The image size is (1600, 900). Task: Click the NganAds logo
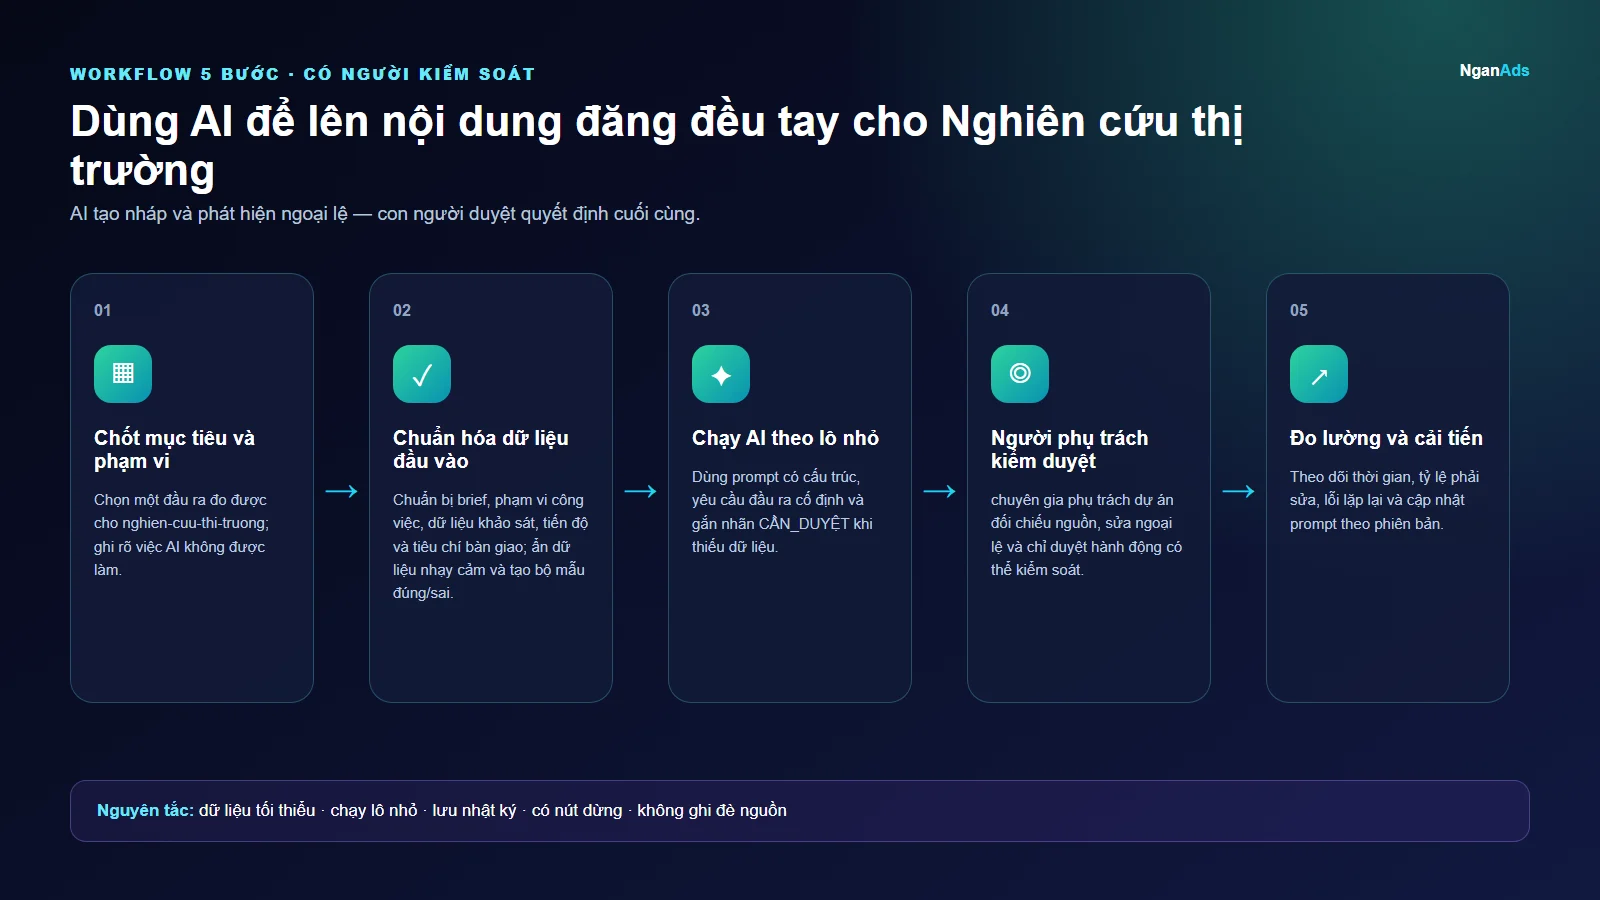click(1494, 70)
